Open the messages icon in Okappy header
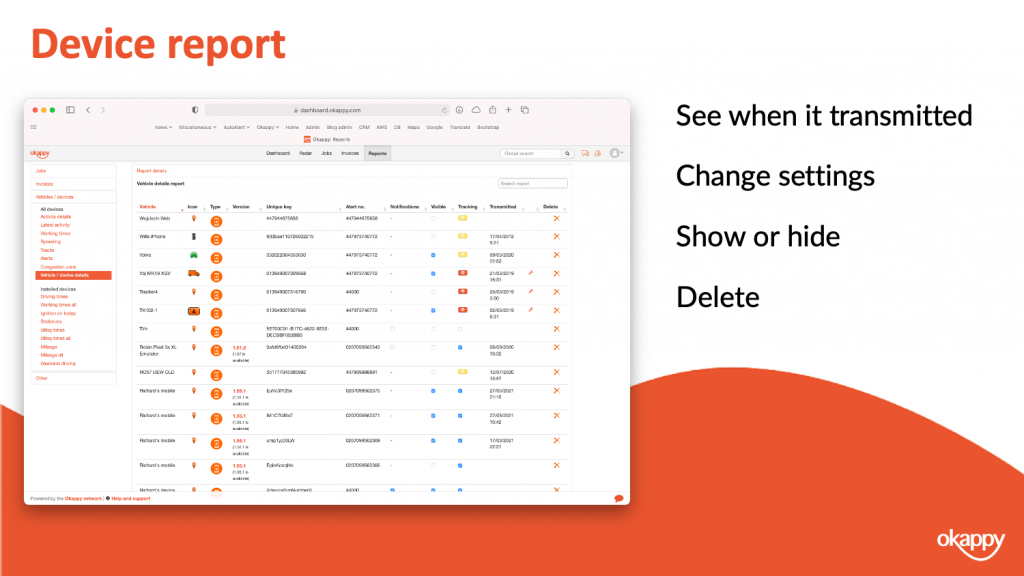The width and height of the screenshot is (1024, 576). pos(584,153)
